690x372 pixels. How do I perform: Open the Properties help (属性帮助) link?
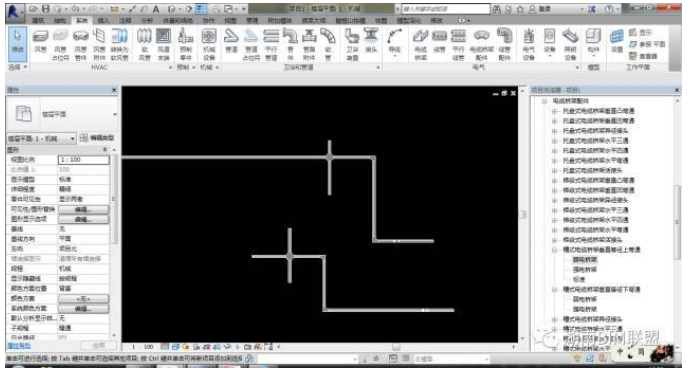19,346
